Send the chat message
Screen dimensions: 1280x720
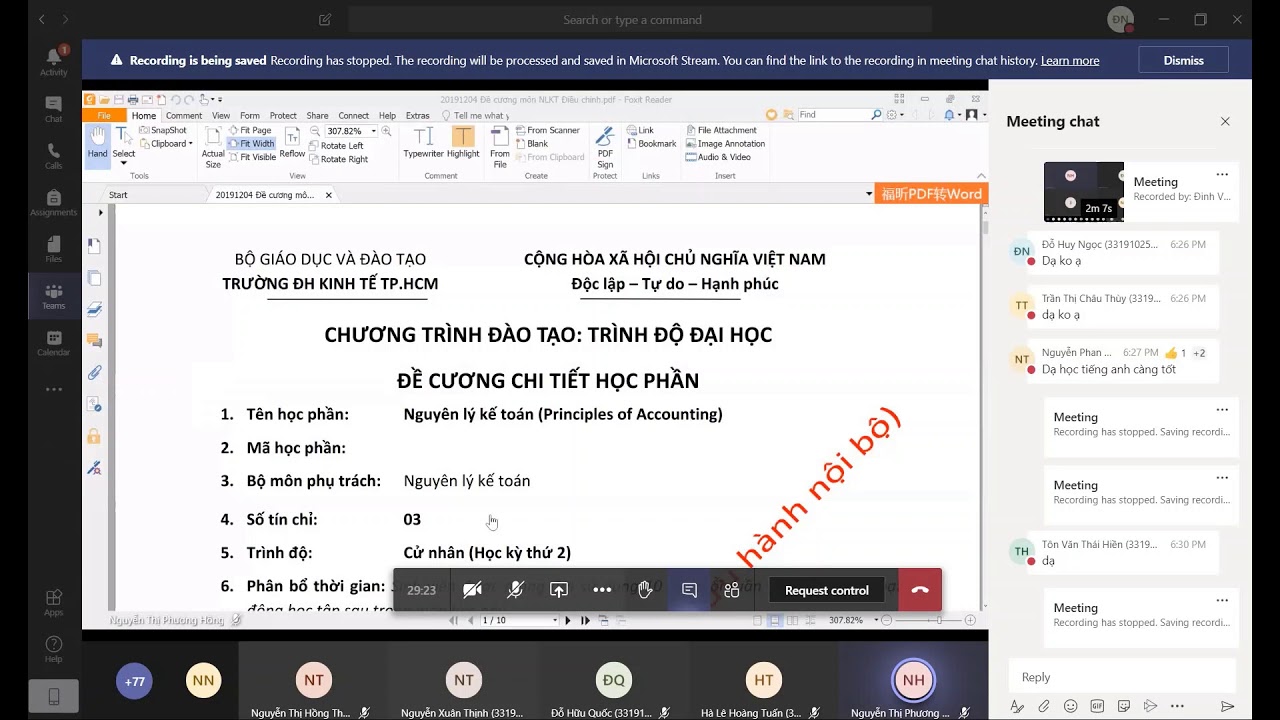click(x=1228, y=706)
